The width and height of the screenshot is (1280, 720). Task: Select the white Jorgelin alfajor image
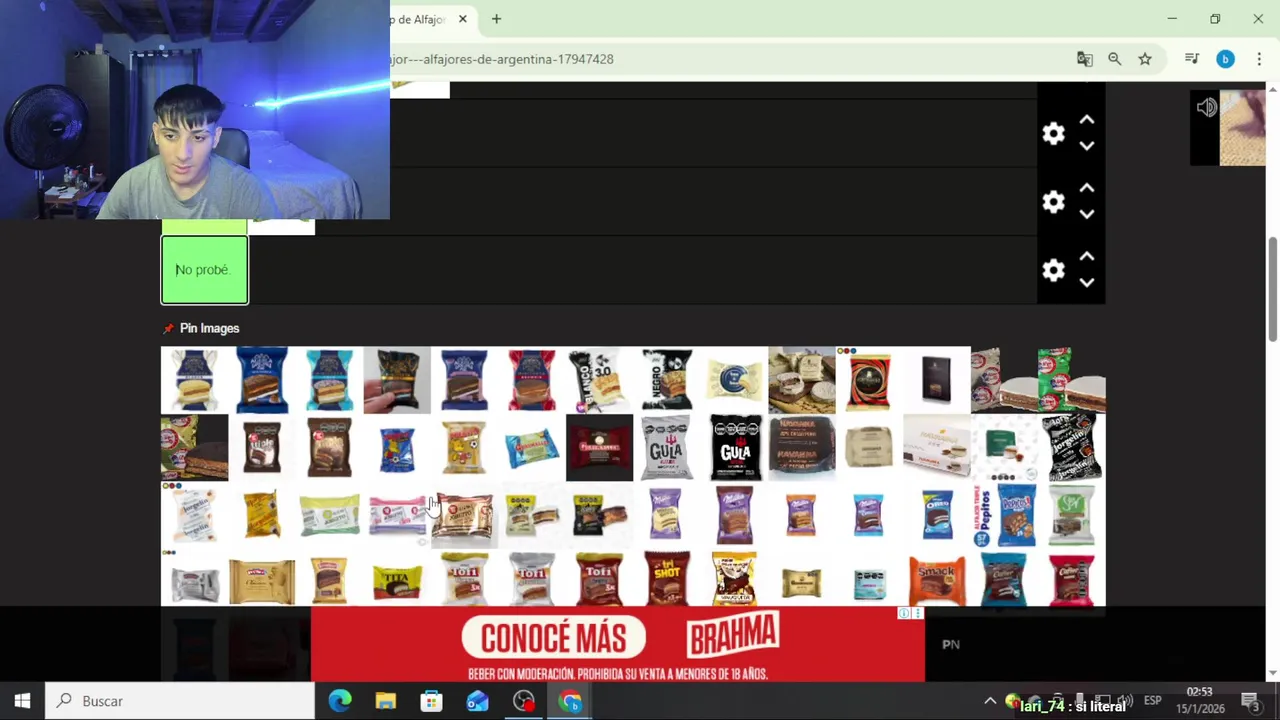coord(194,515)
